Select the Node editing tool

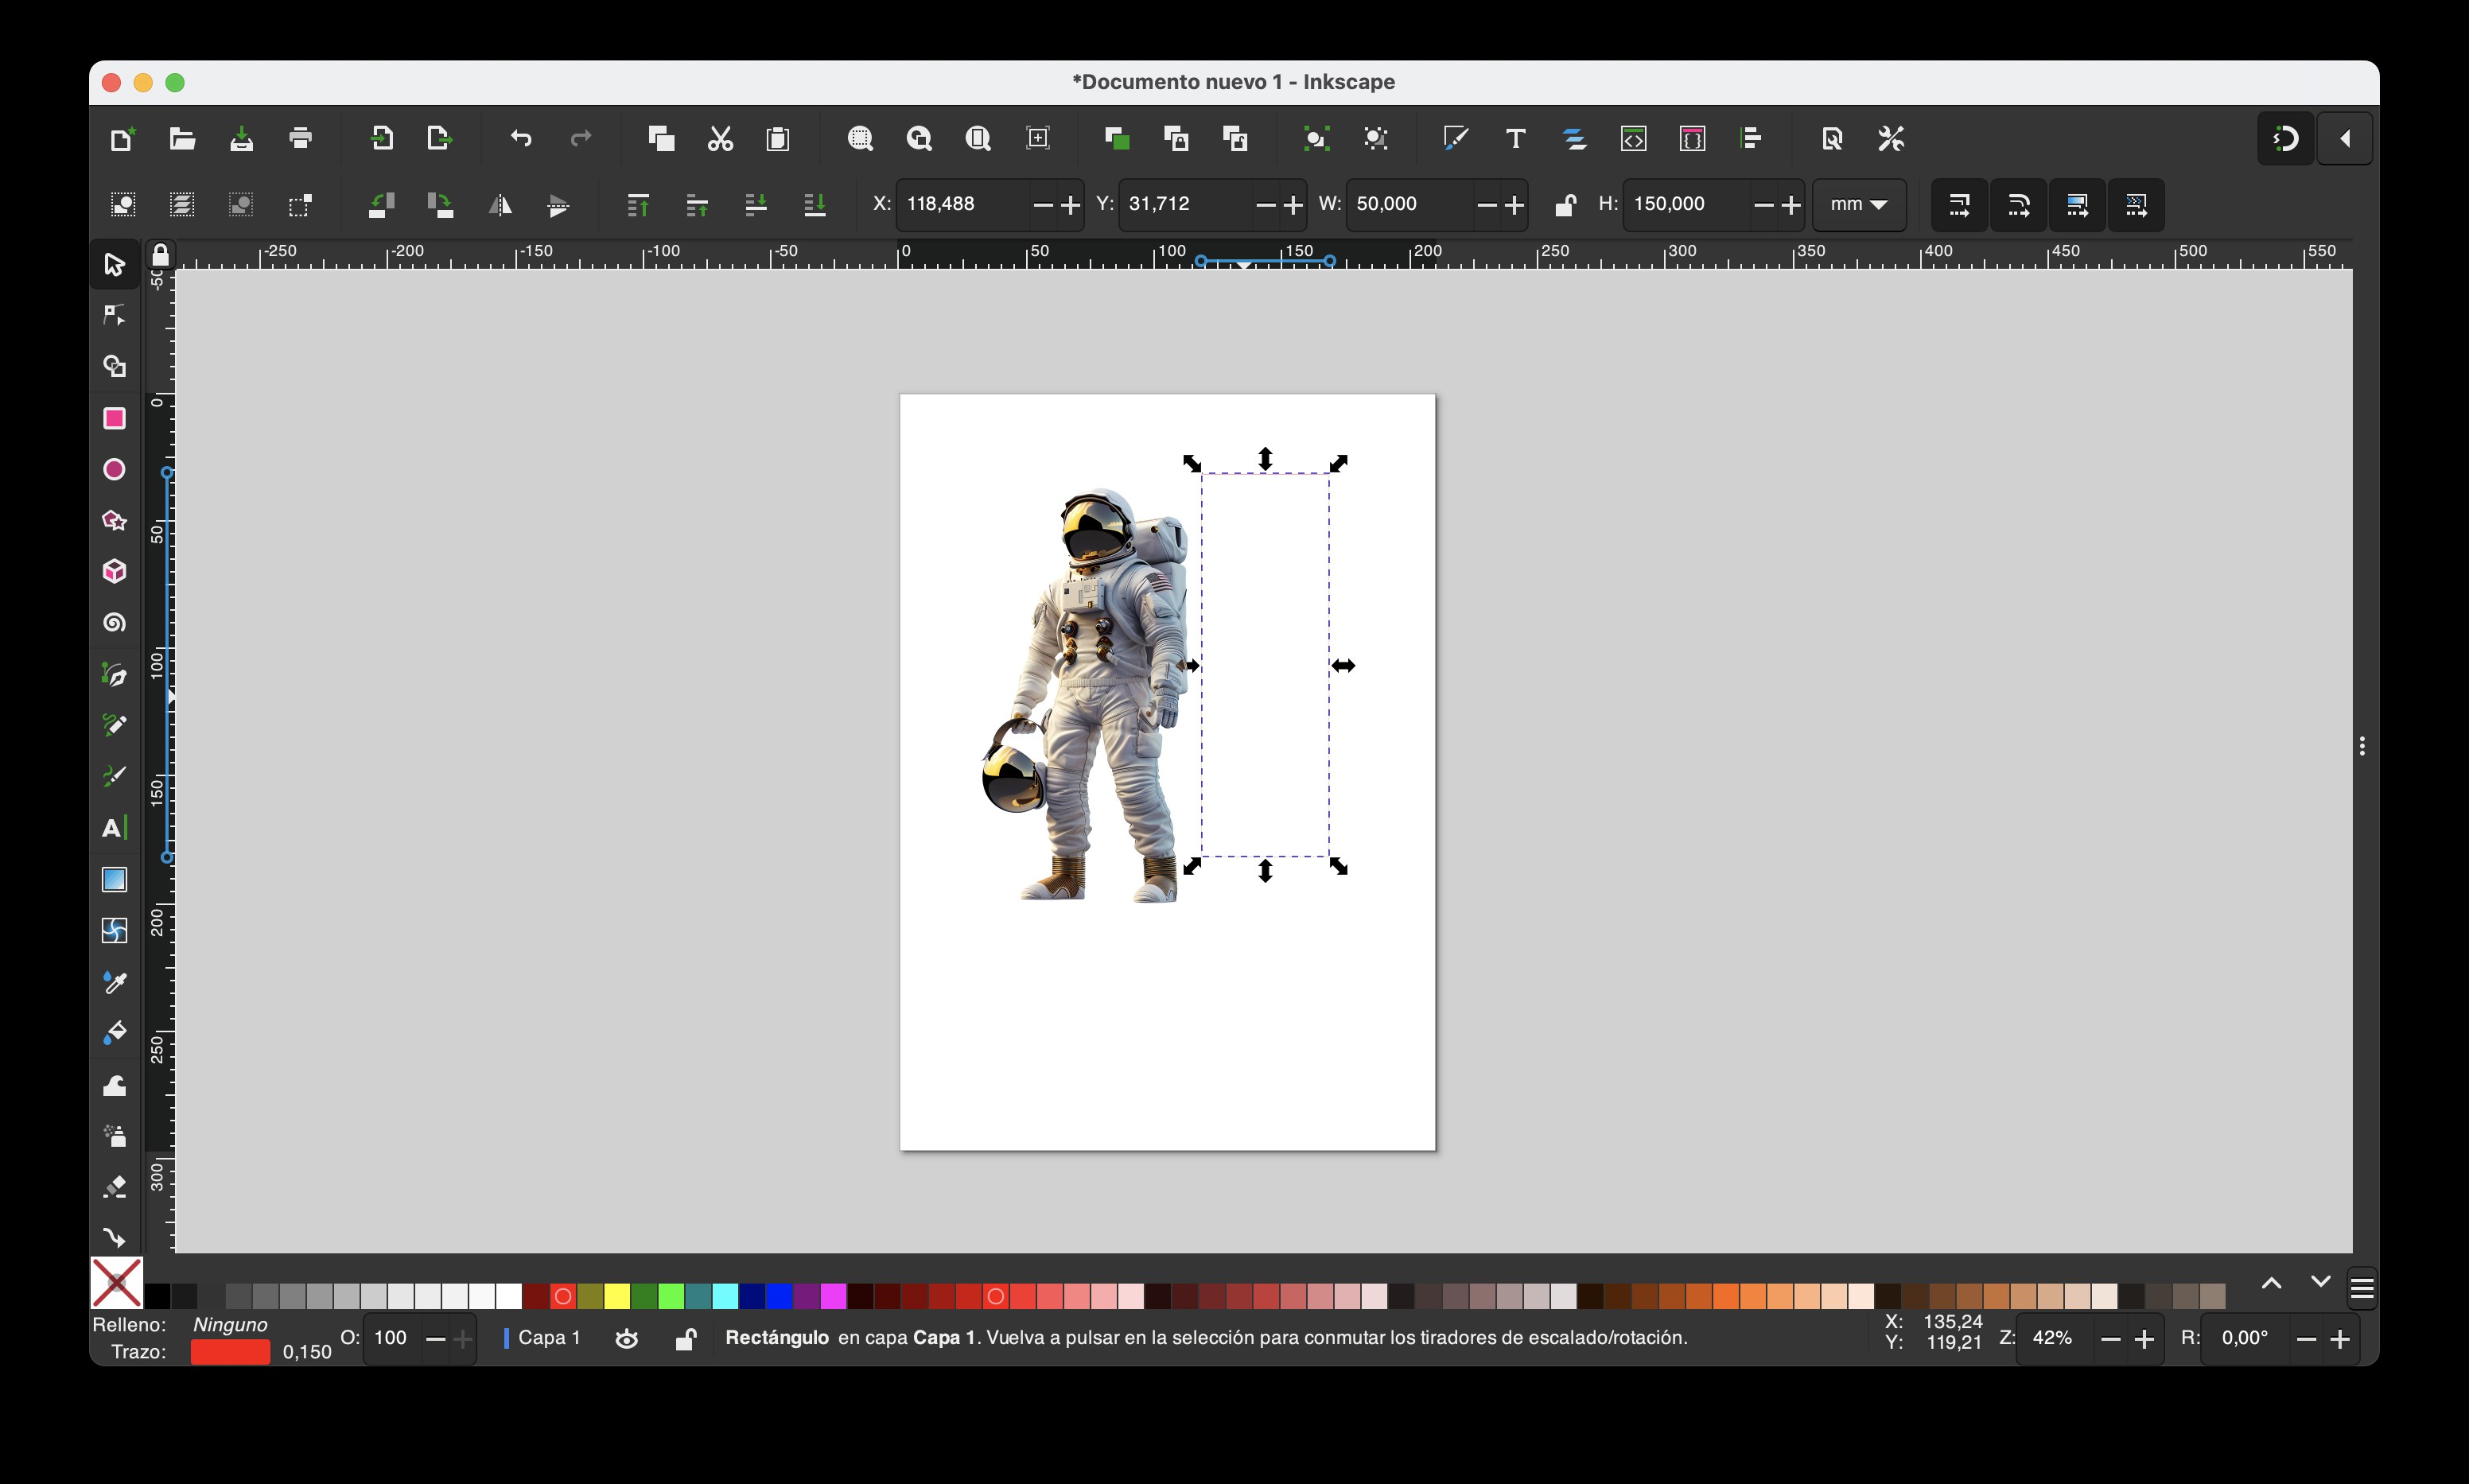(114, 316)
